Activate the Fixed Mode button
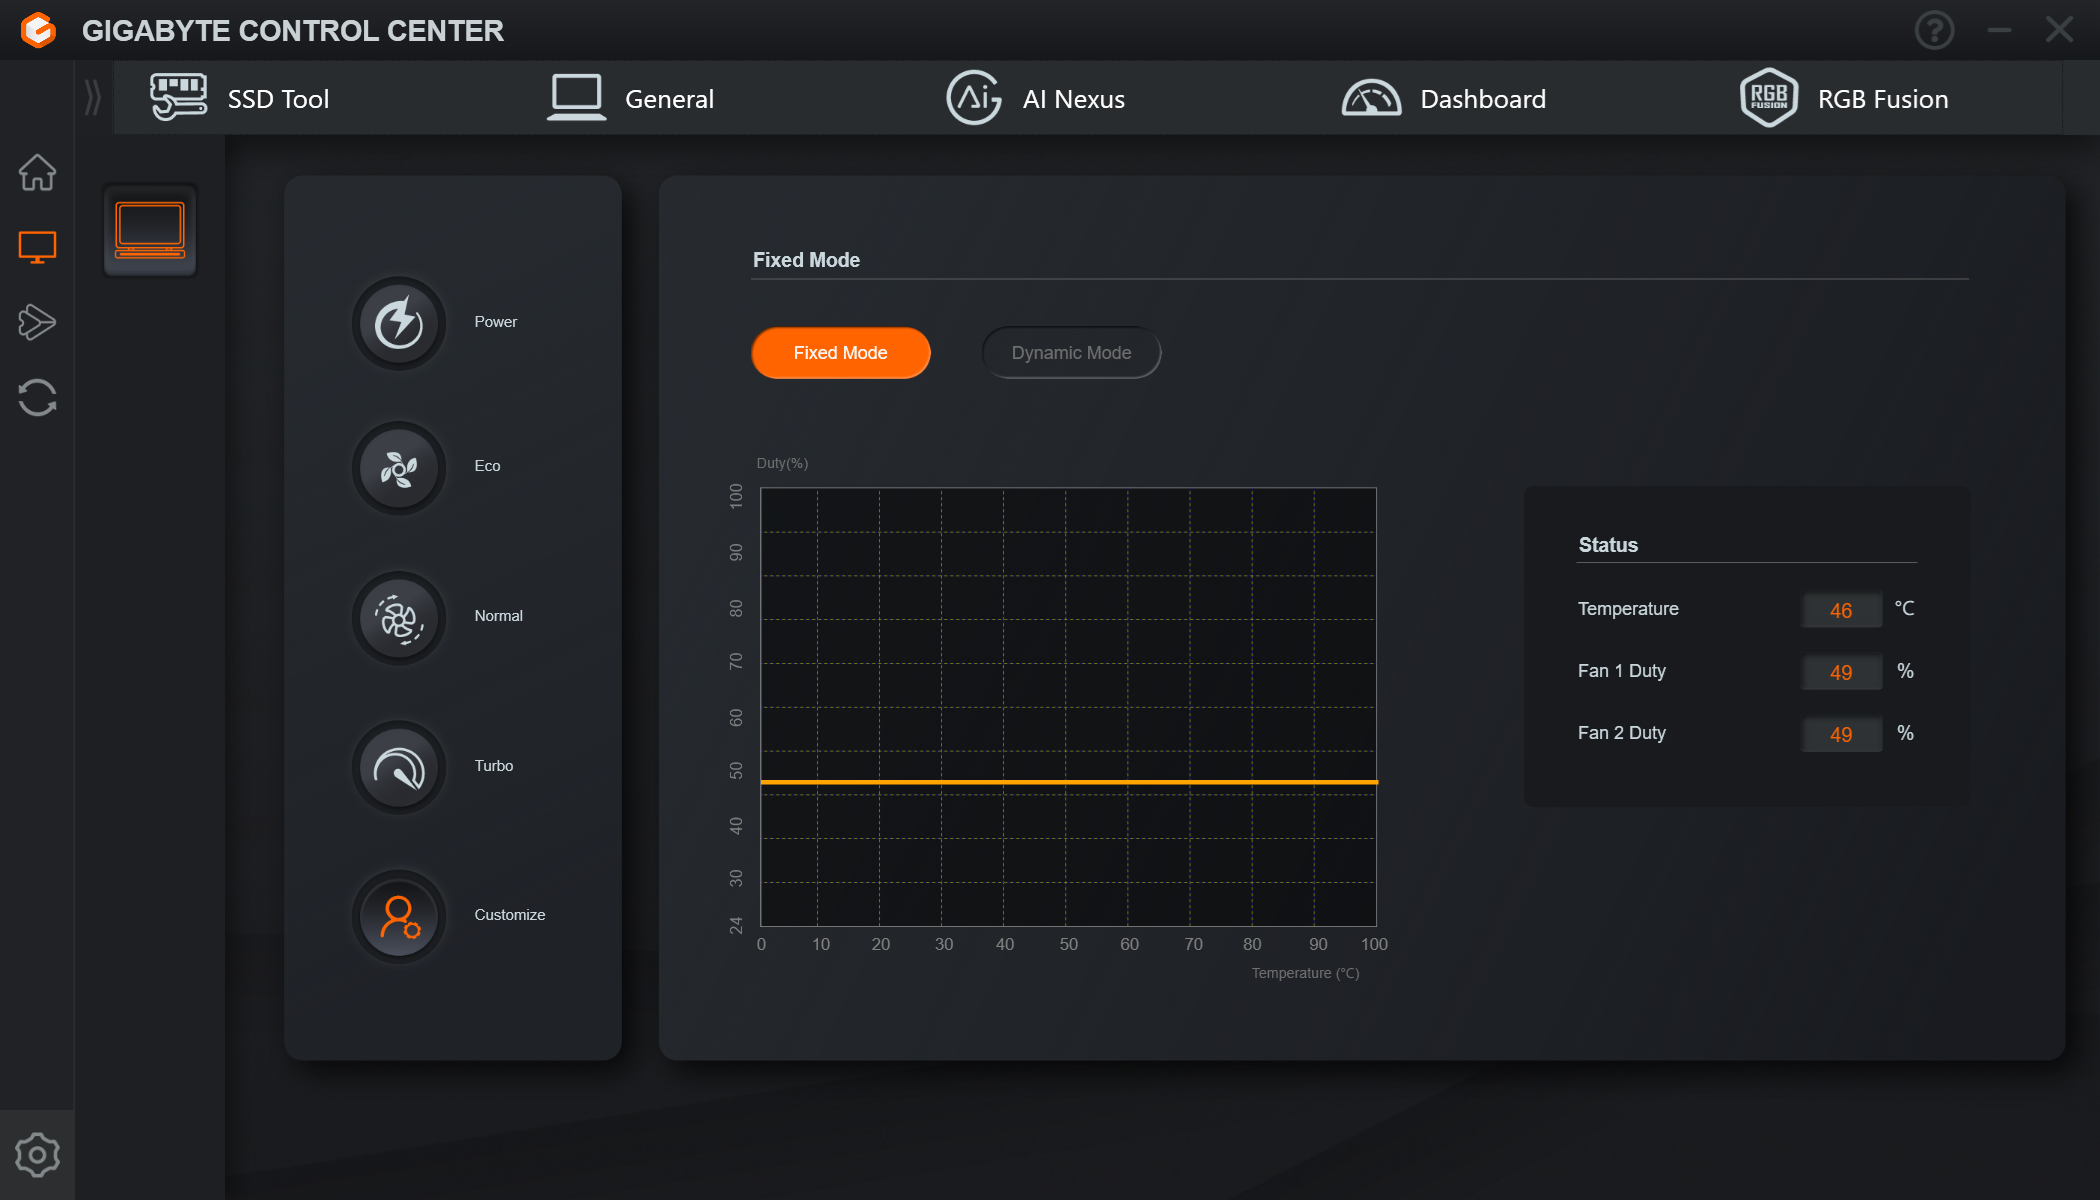2100x1200 pixels. pyautogui.click(x=840, y=353)
